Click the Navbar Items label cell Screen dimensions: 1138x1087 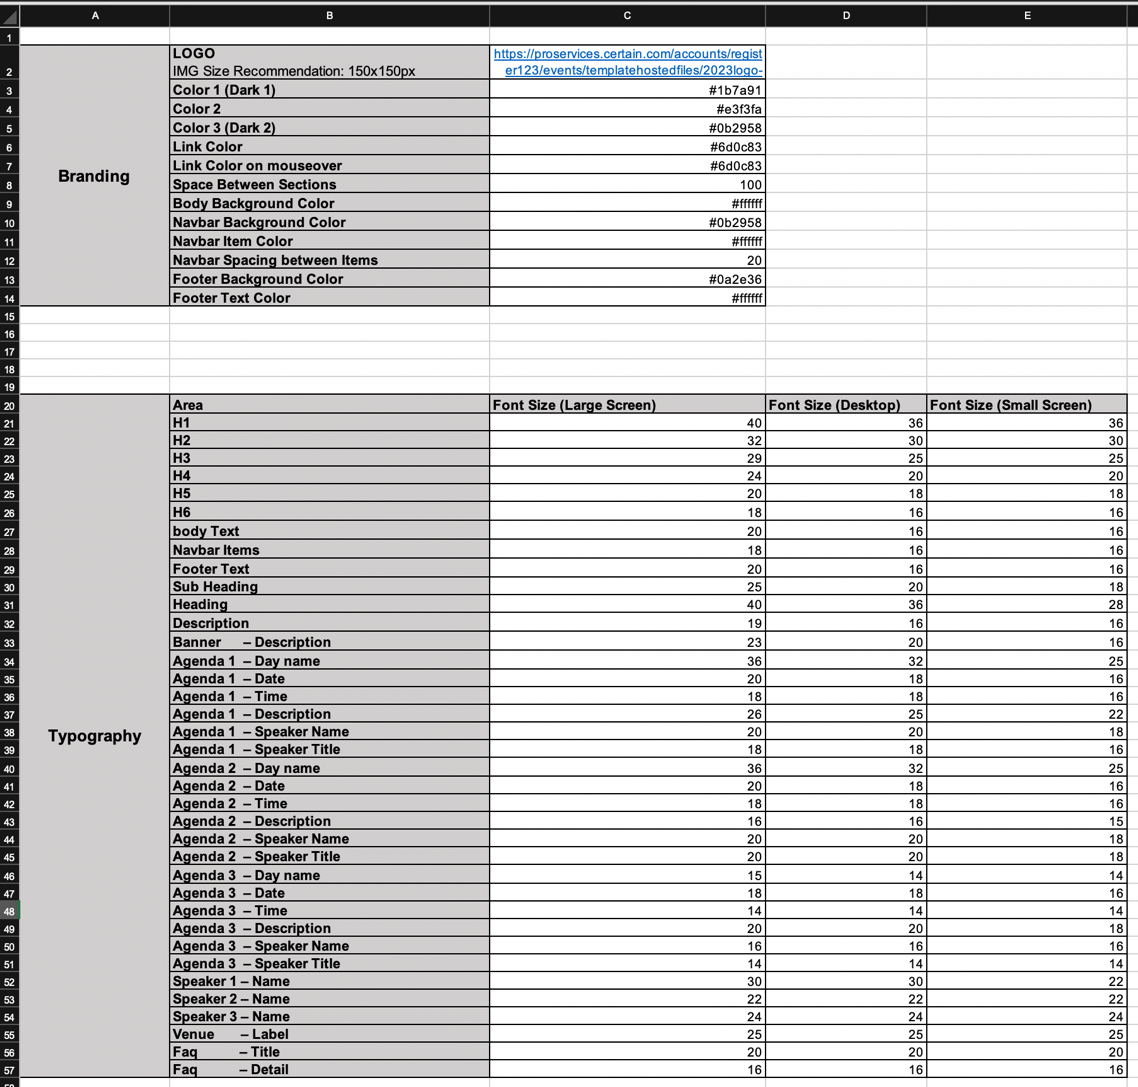tap(329, 550)
